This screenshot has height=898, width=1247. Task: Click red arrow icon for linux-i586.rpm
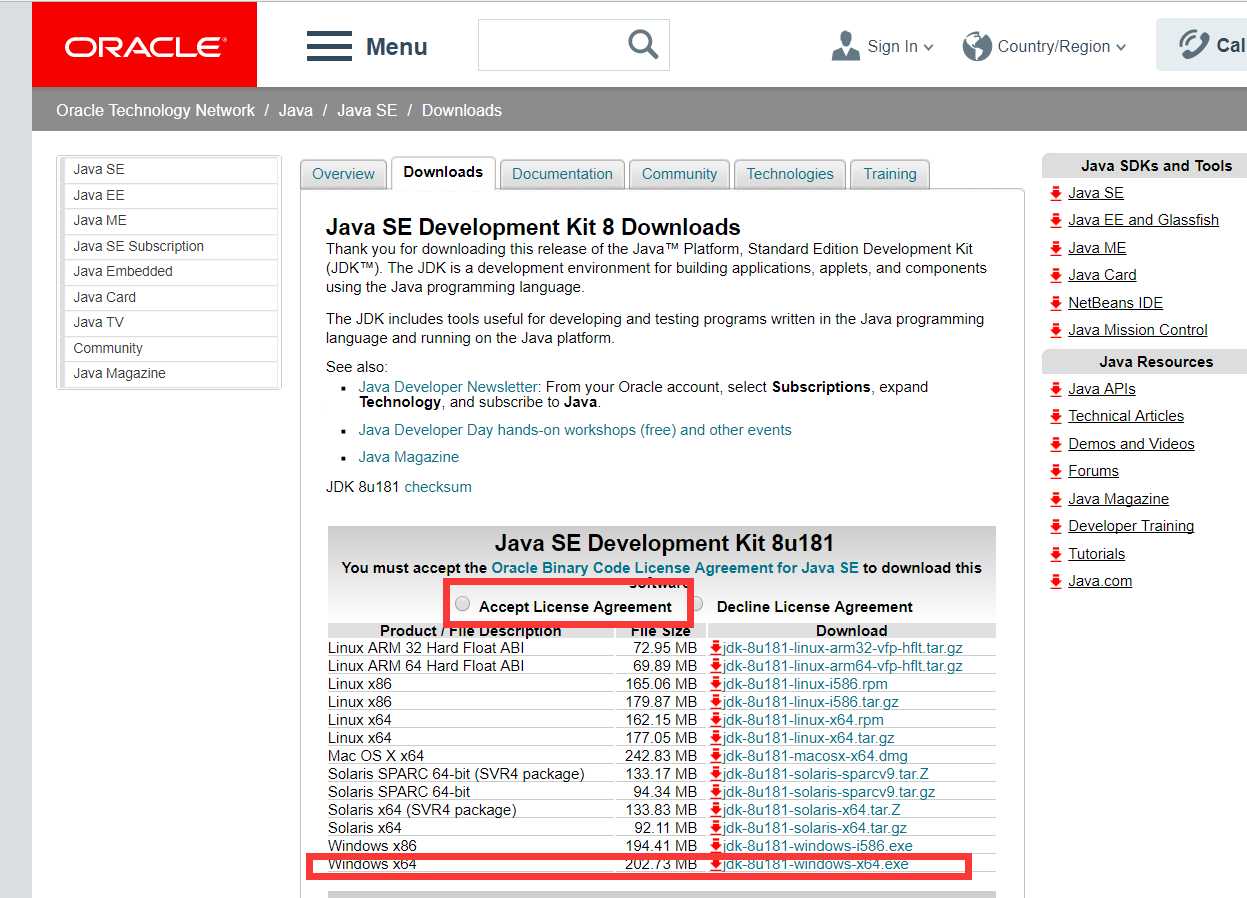tap(716, 684)
